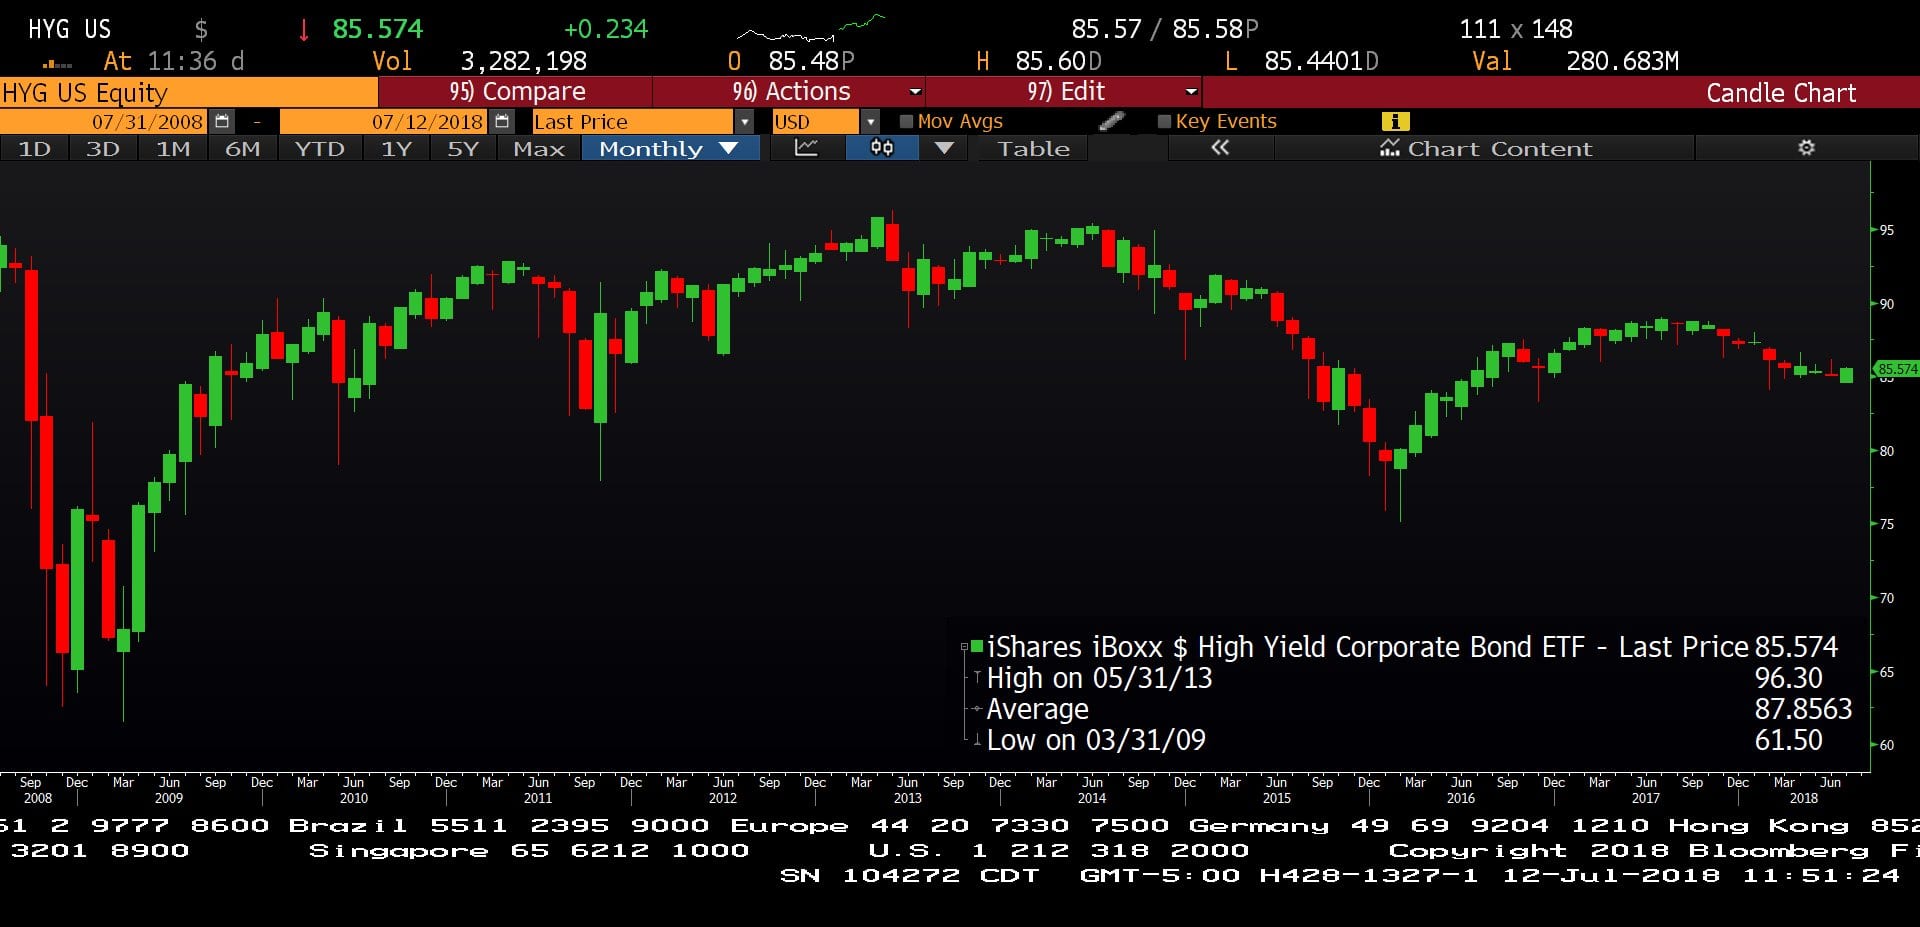Collapse panel with double left chevron
This screenshot has height=927, width=1920.
[x=1219, y=148]
